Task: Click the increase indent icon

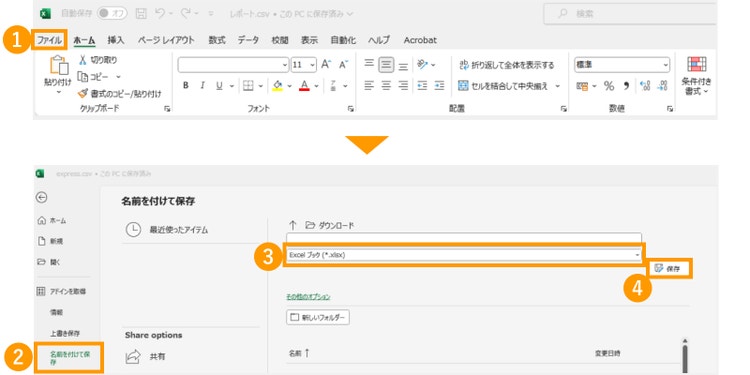Action: pyautogui.click(x=439, y=86)
